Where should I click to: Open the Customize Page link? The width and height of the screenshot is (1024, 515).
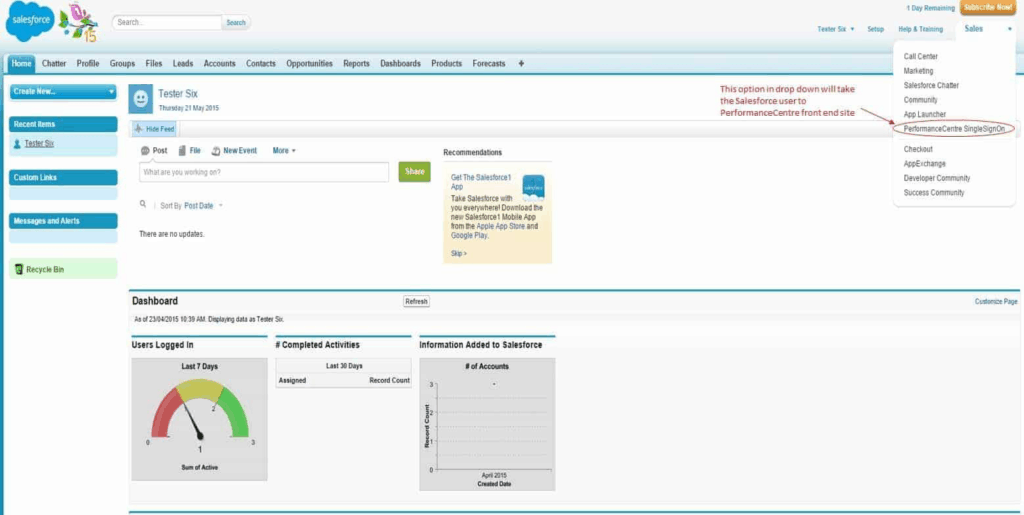(996, 302)
